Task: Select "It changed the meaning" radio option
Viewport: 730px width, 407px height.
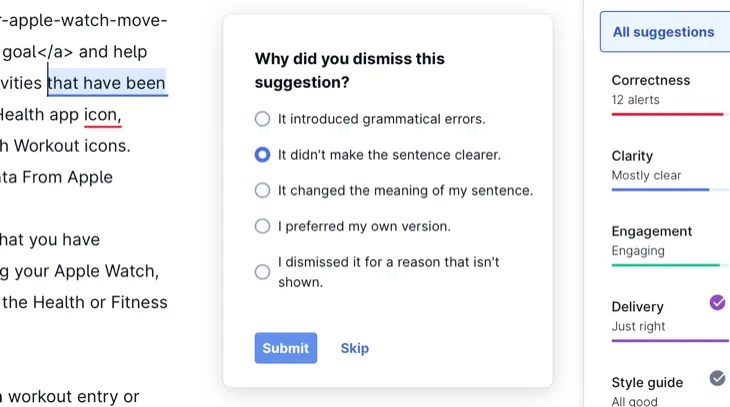Action: click(x=262, y=190)
